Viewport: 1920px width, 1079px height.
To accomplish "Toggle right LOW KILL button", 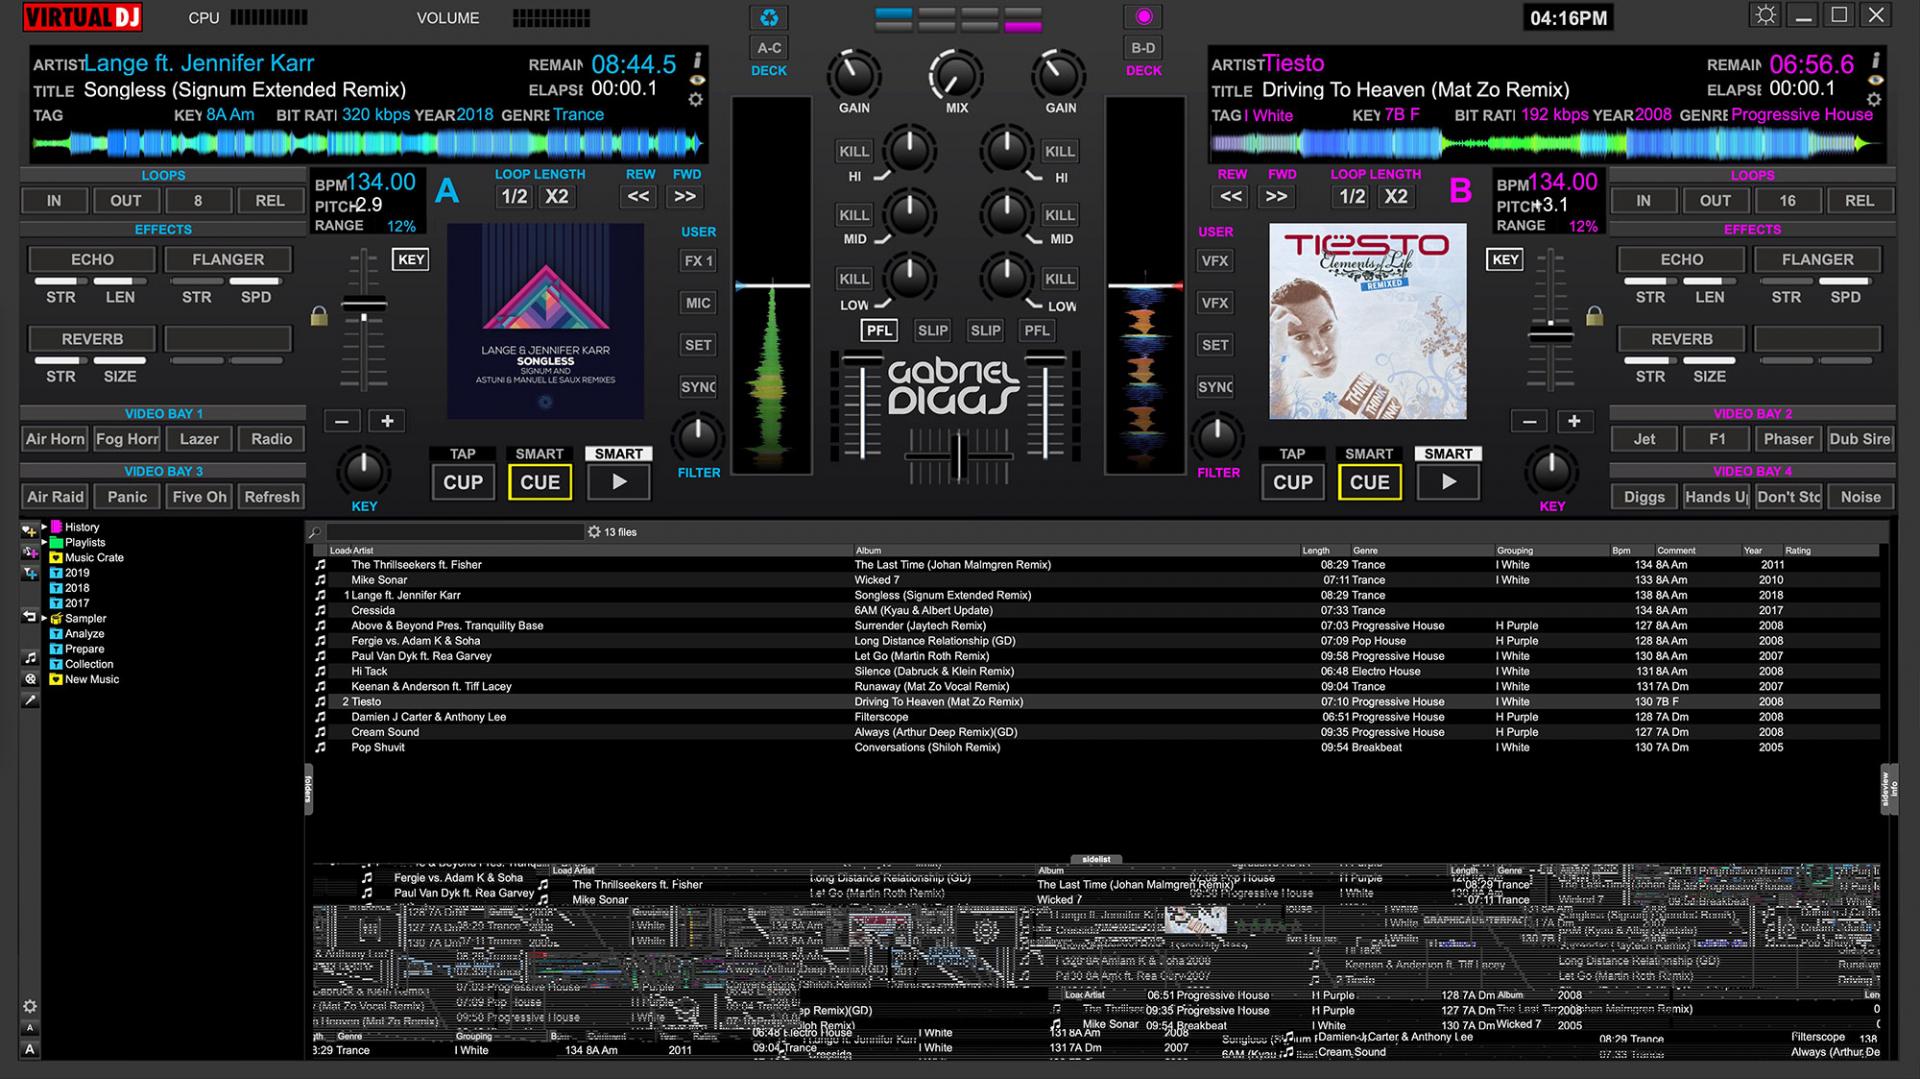I will click(x=1059, y=279).
